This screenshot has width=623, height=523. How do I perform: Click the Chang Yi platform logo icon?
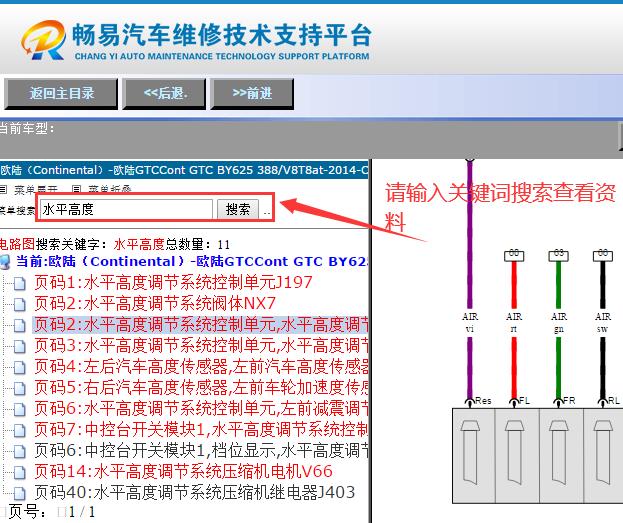pos(44,40)
